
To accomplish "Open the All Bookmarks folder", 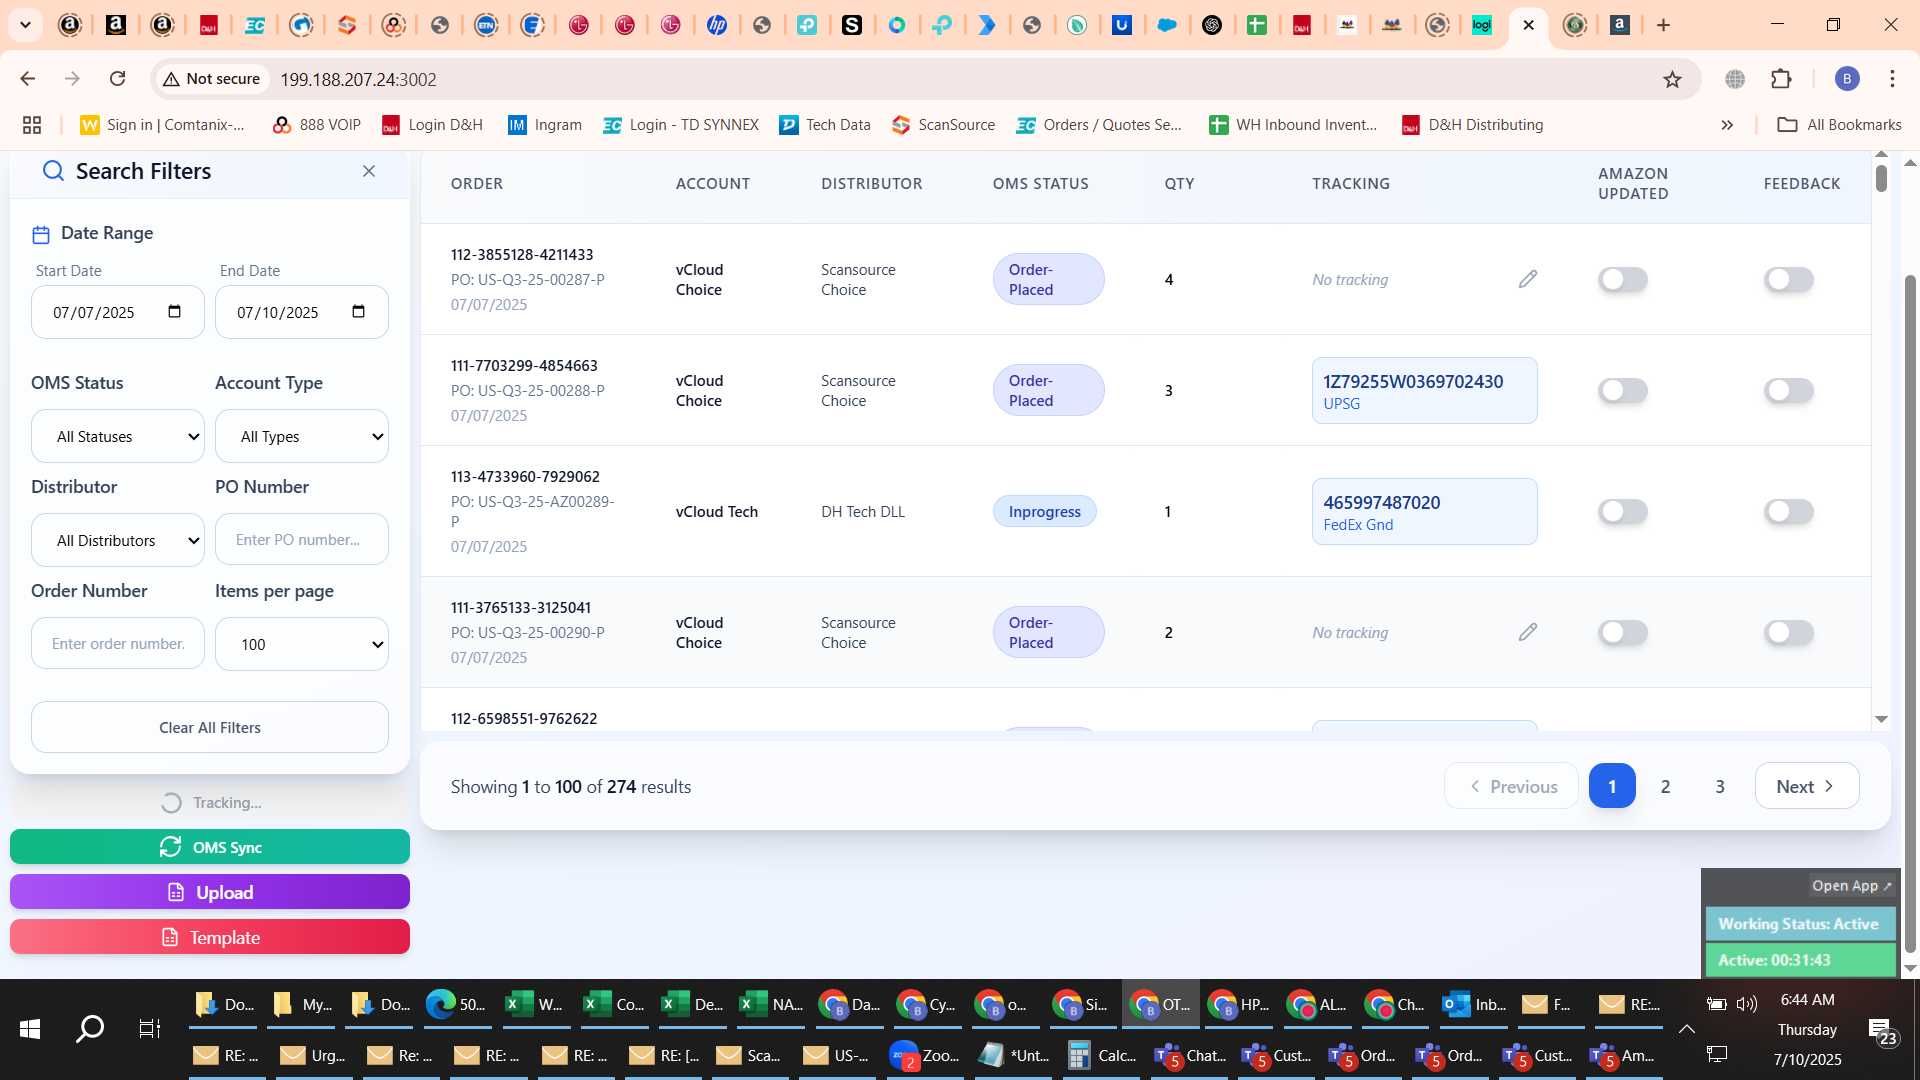I will pyautogui.click(x=1839, y=125).
